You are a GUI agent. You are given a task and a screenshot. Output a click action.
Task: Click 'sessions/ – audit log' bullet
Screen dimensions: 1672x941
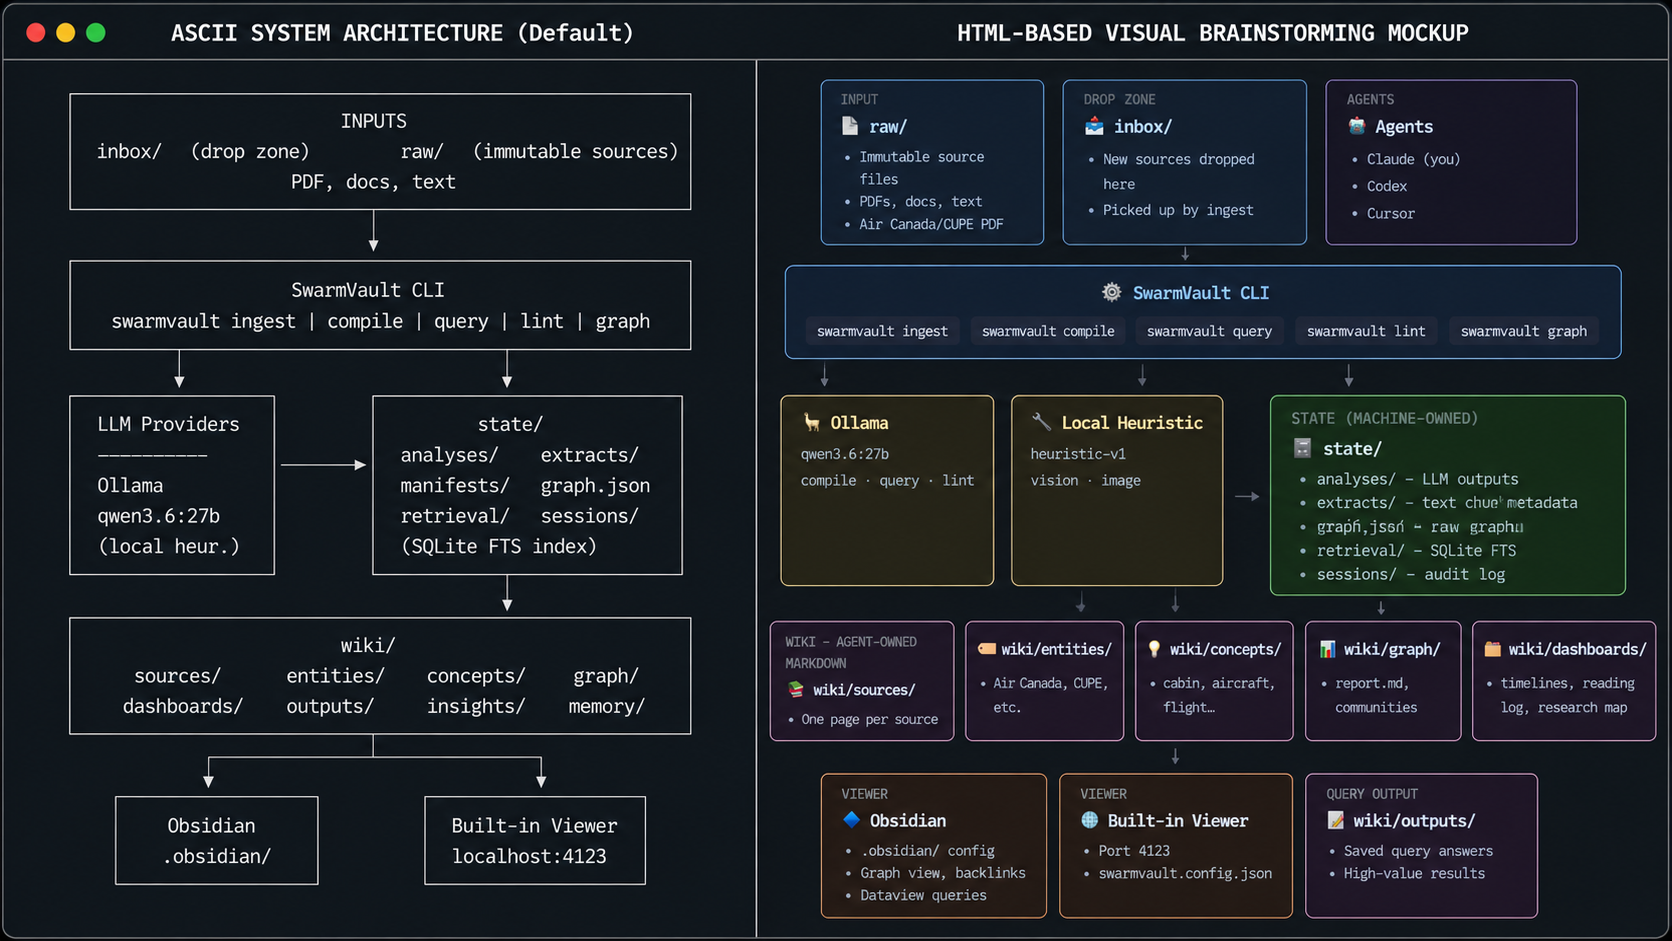[x=1410, y=574]
